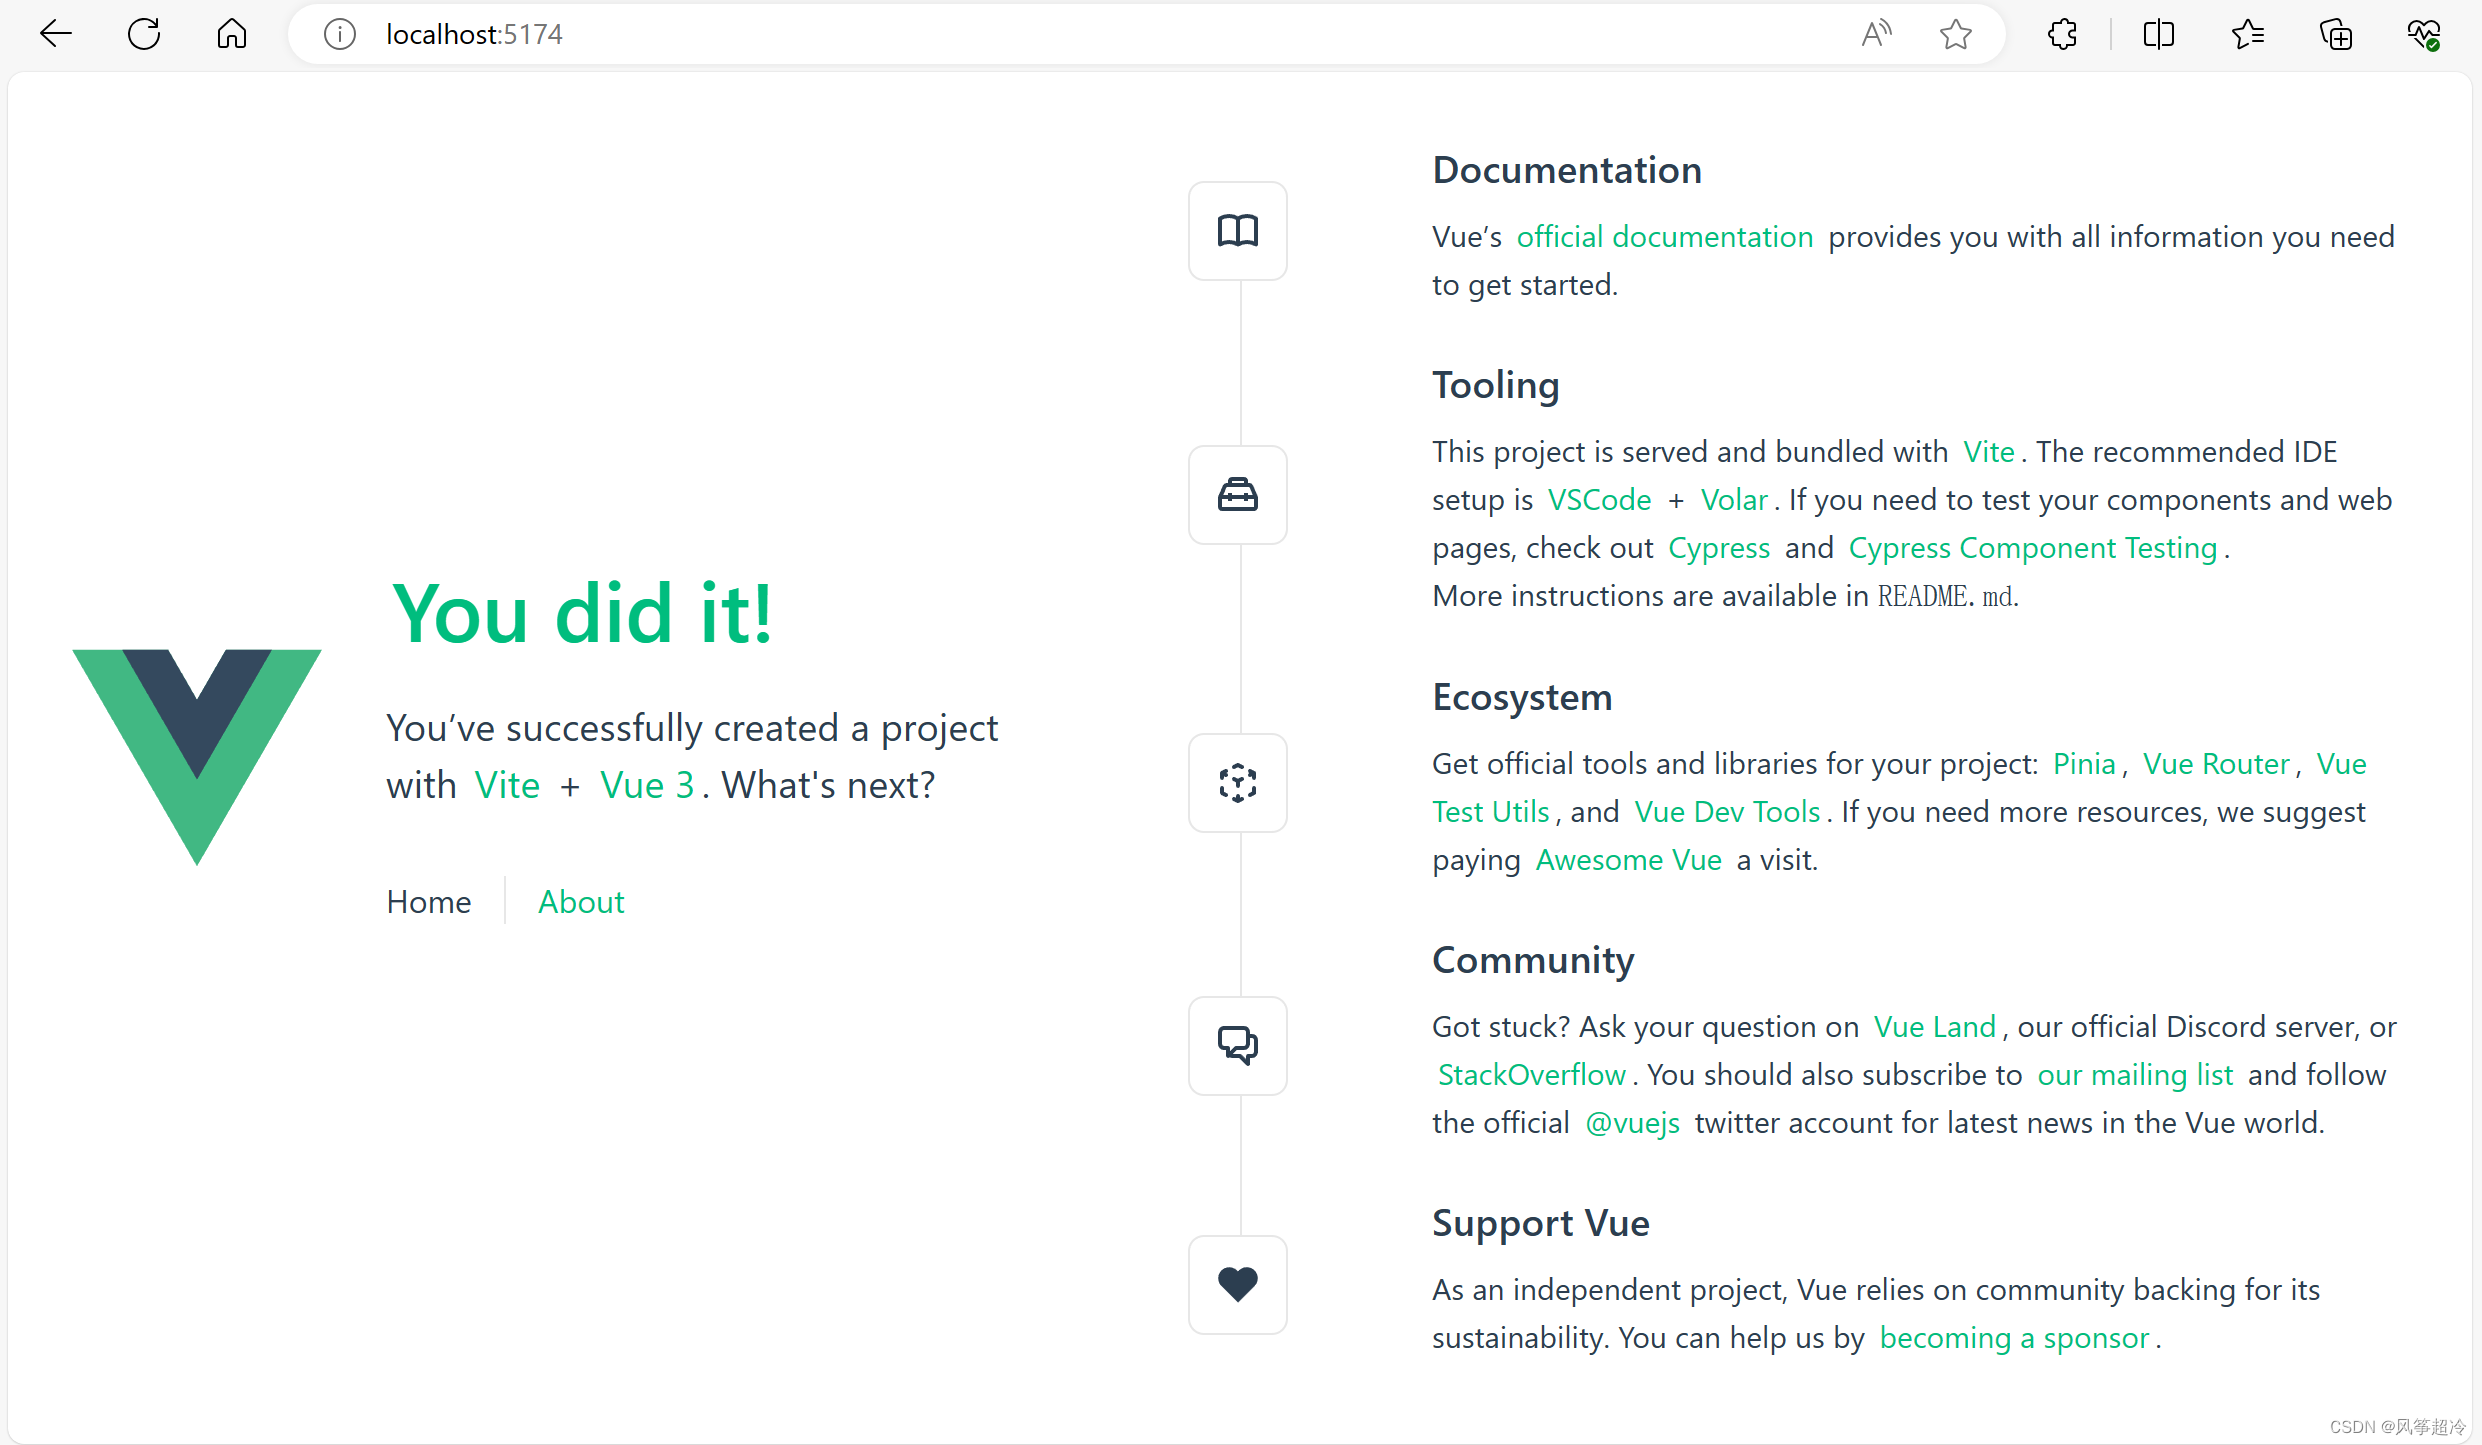This screenshot has width=2482, height=1445.
Task: Click the Documentation heading
Action: click(x=1567, y=170)
